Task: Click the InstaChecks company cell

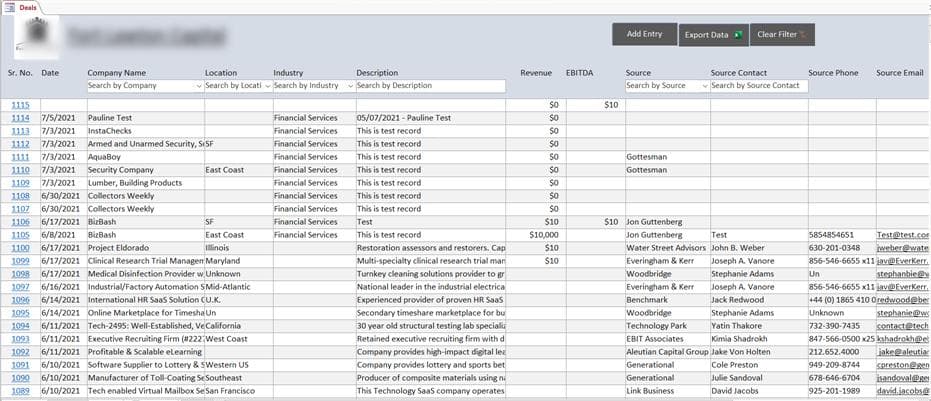Action: (x=145, y=131)
